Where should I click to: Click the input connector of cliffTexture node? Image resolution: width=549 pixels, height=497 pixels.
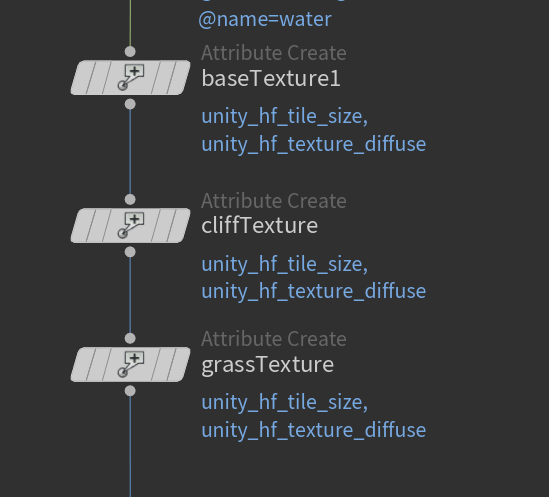pos(130,200)
